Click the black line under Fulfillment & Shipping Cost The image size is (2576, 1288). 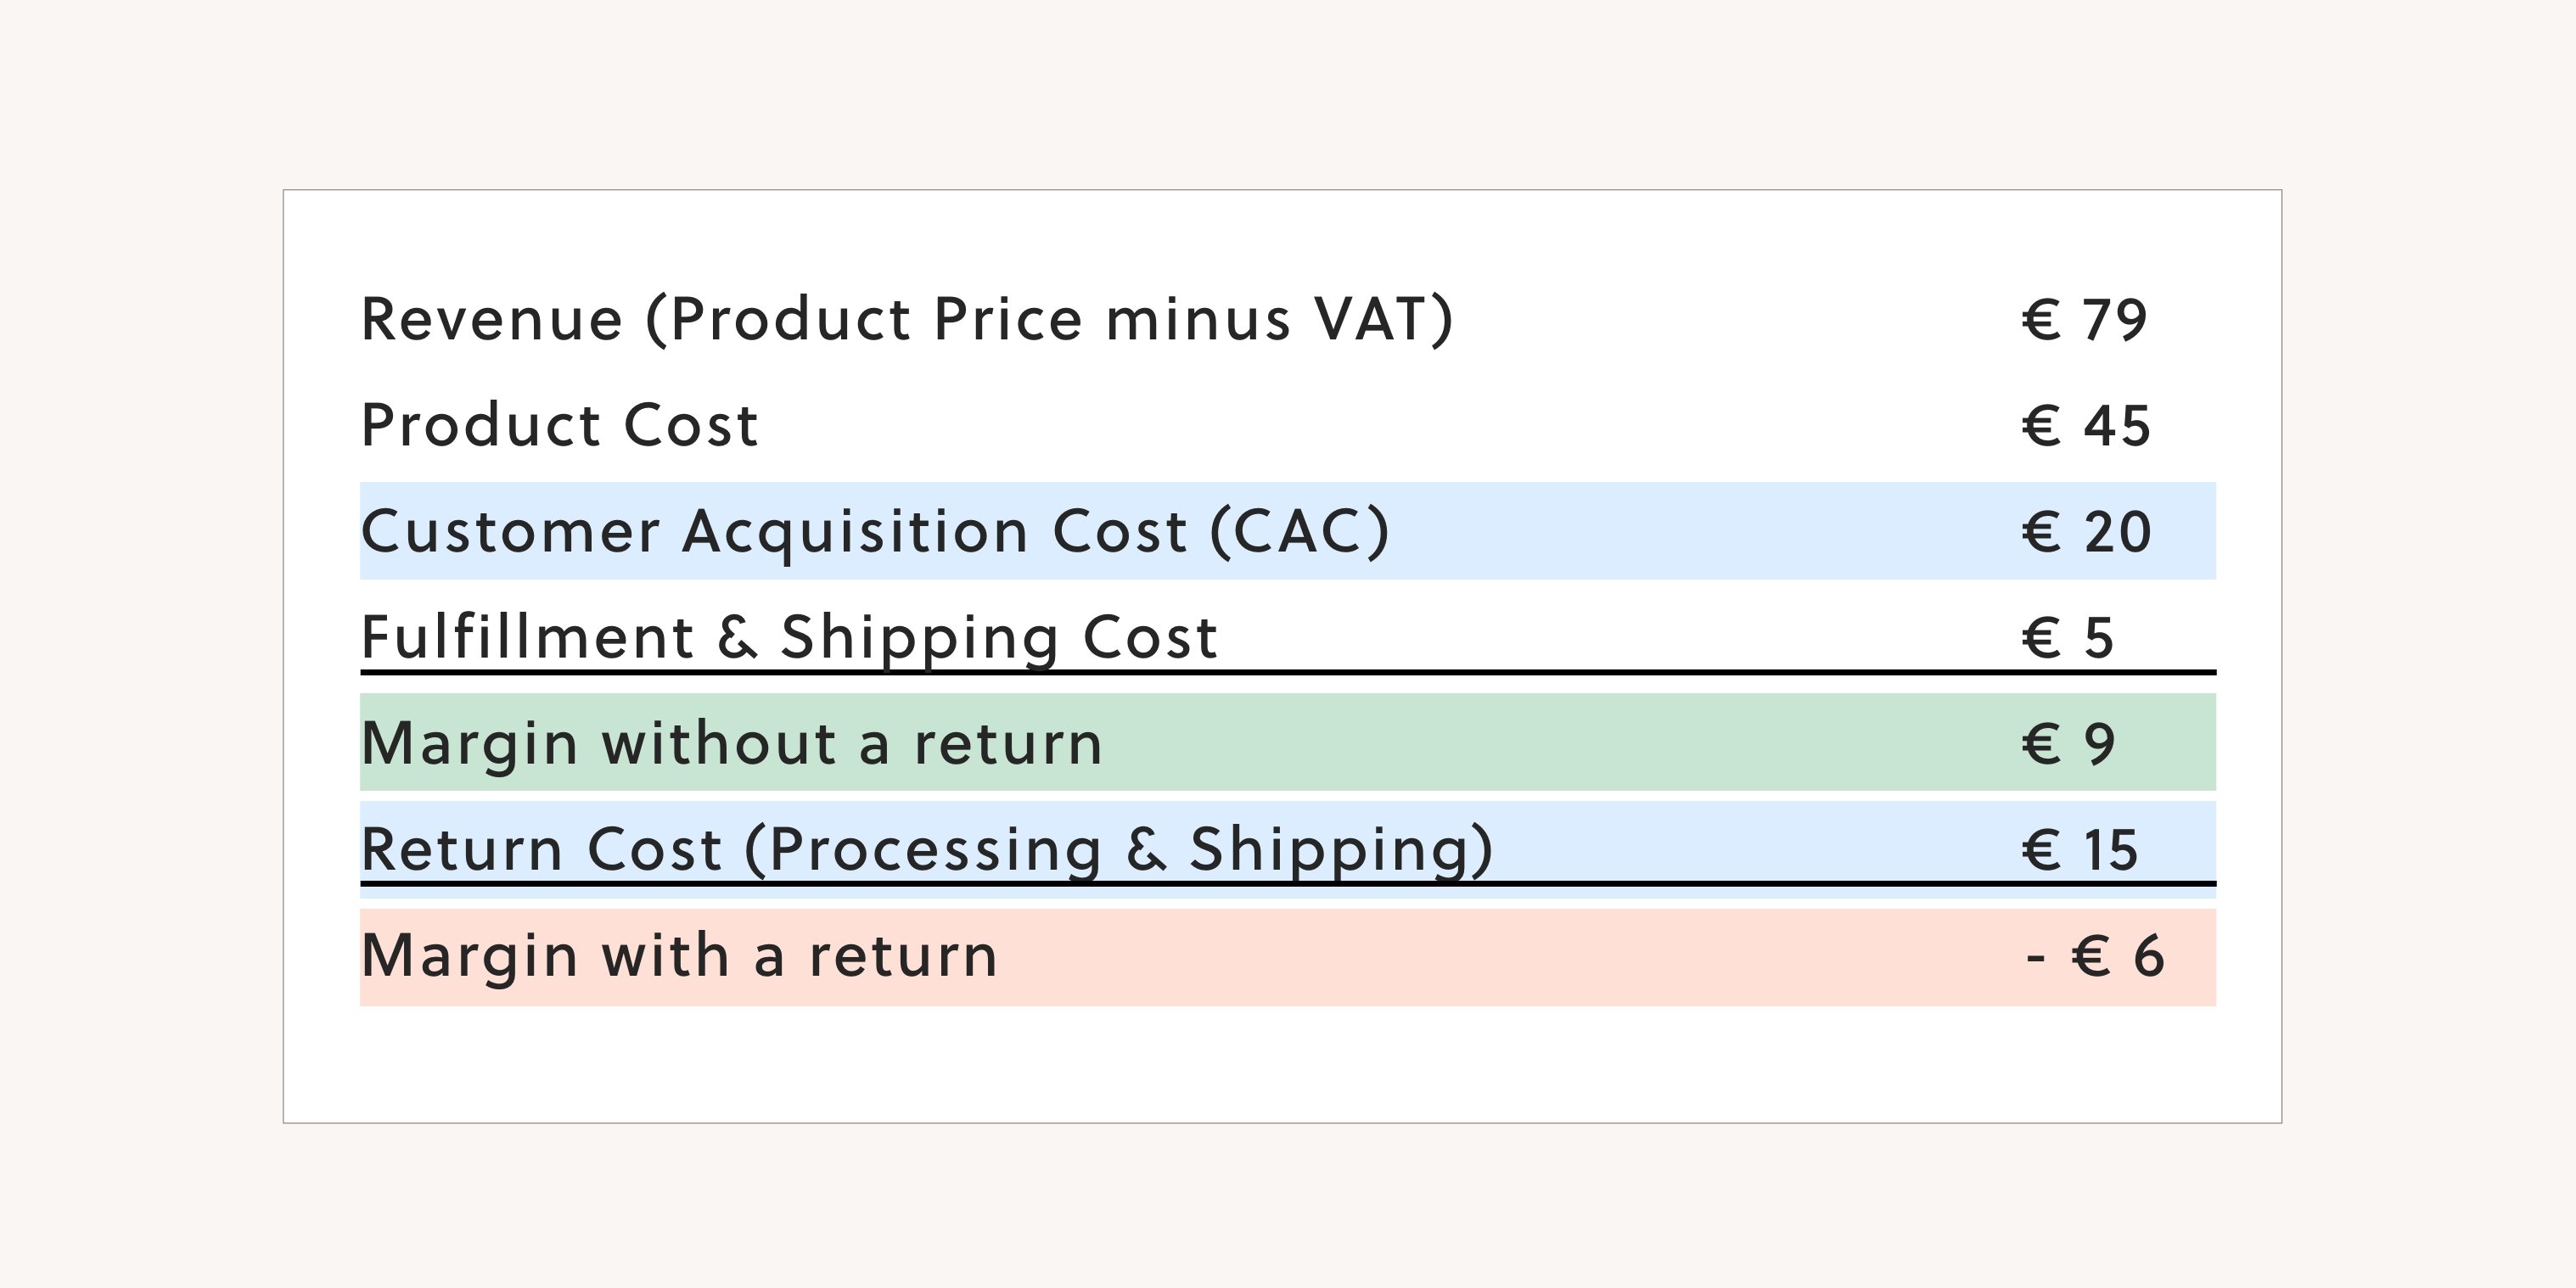[1600, 672]
